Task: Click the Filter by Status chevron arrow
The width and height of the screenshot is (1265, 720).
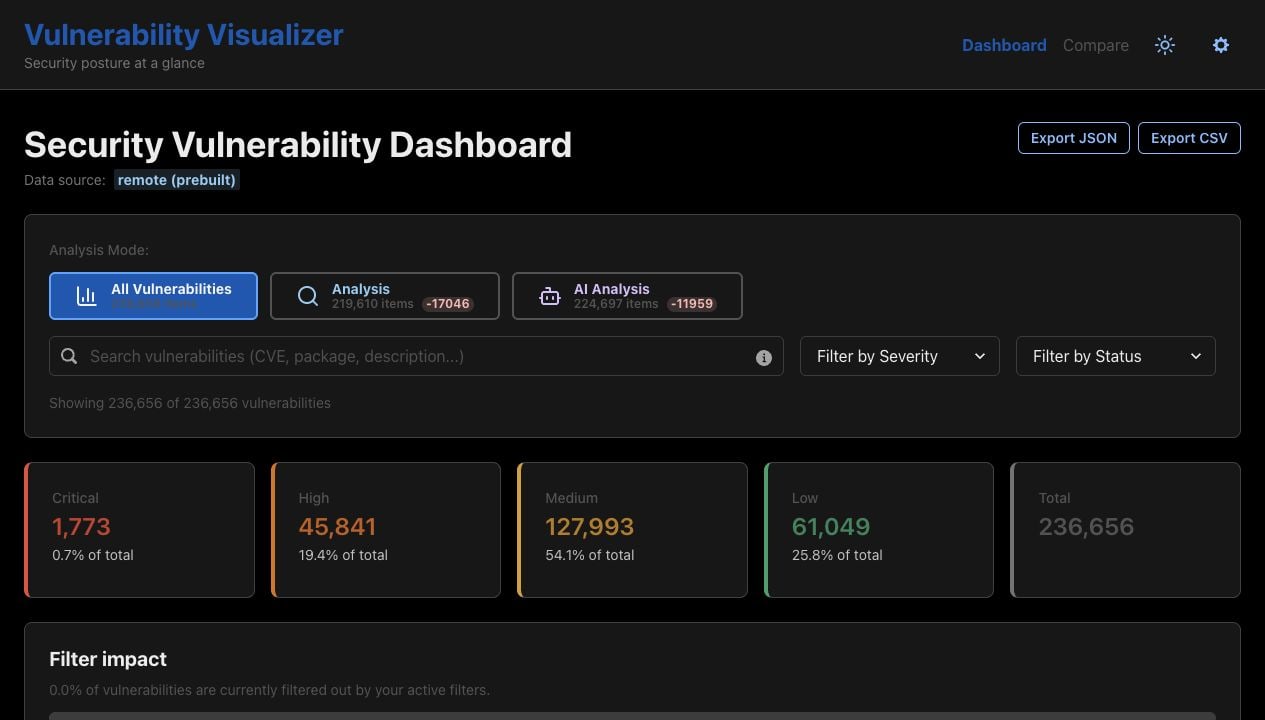Action: coord(1196,356)
